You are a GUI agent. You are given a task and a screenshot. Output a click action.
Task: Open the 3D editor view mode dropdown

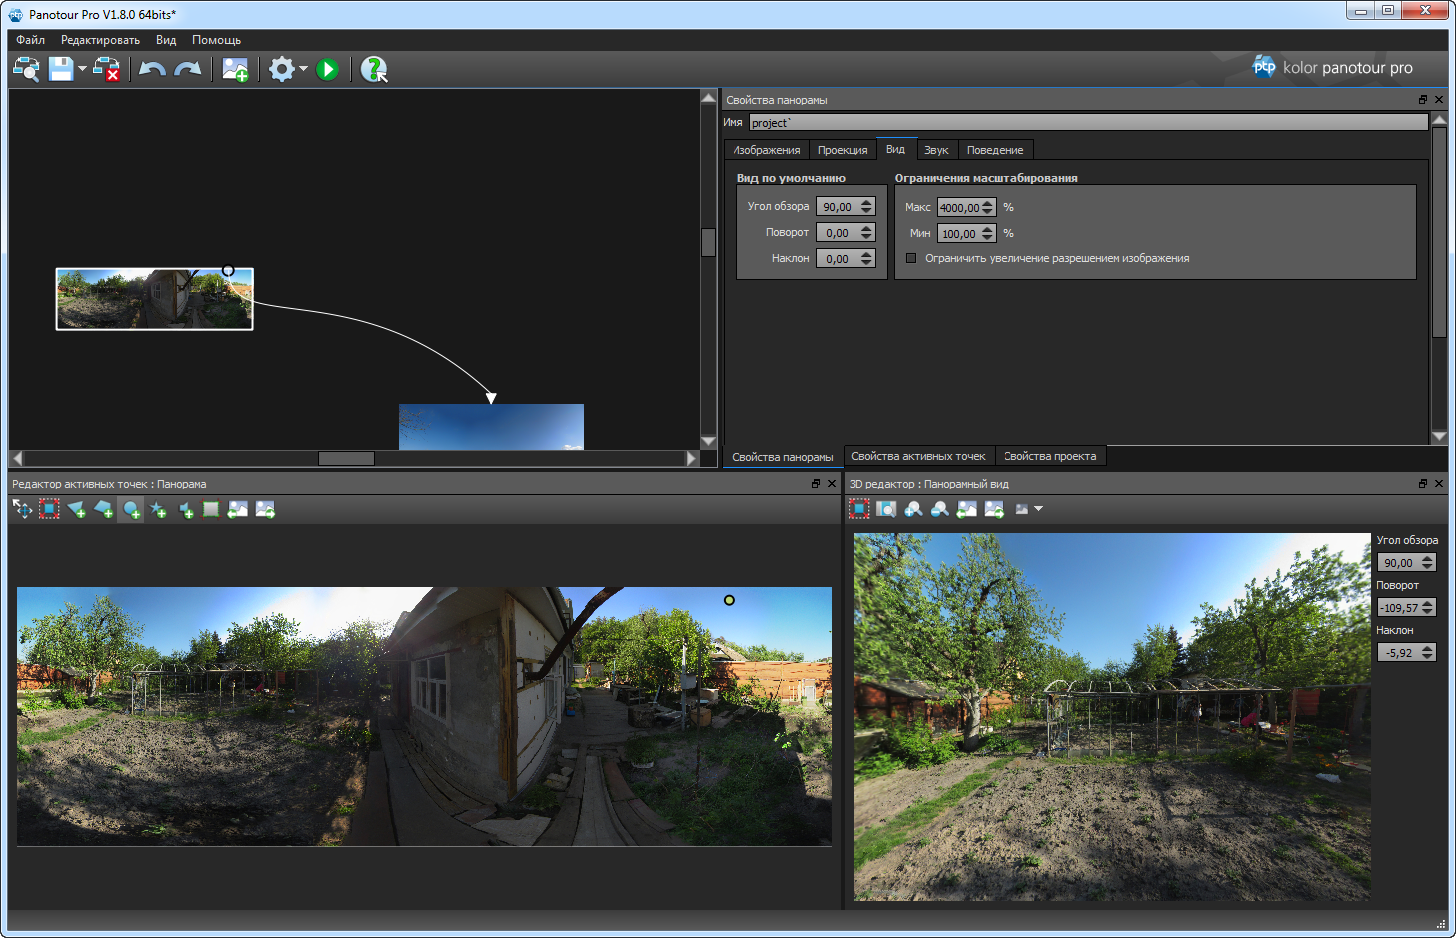pos(1038,509)
